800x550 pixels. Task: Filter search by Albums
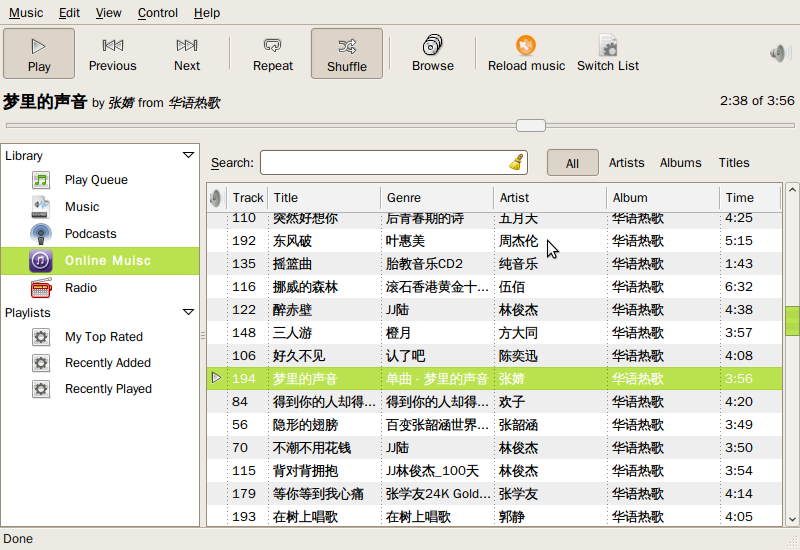coord(680,163)
